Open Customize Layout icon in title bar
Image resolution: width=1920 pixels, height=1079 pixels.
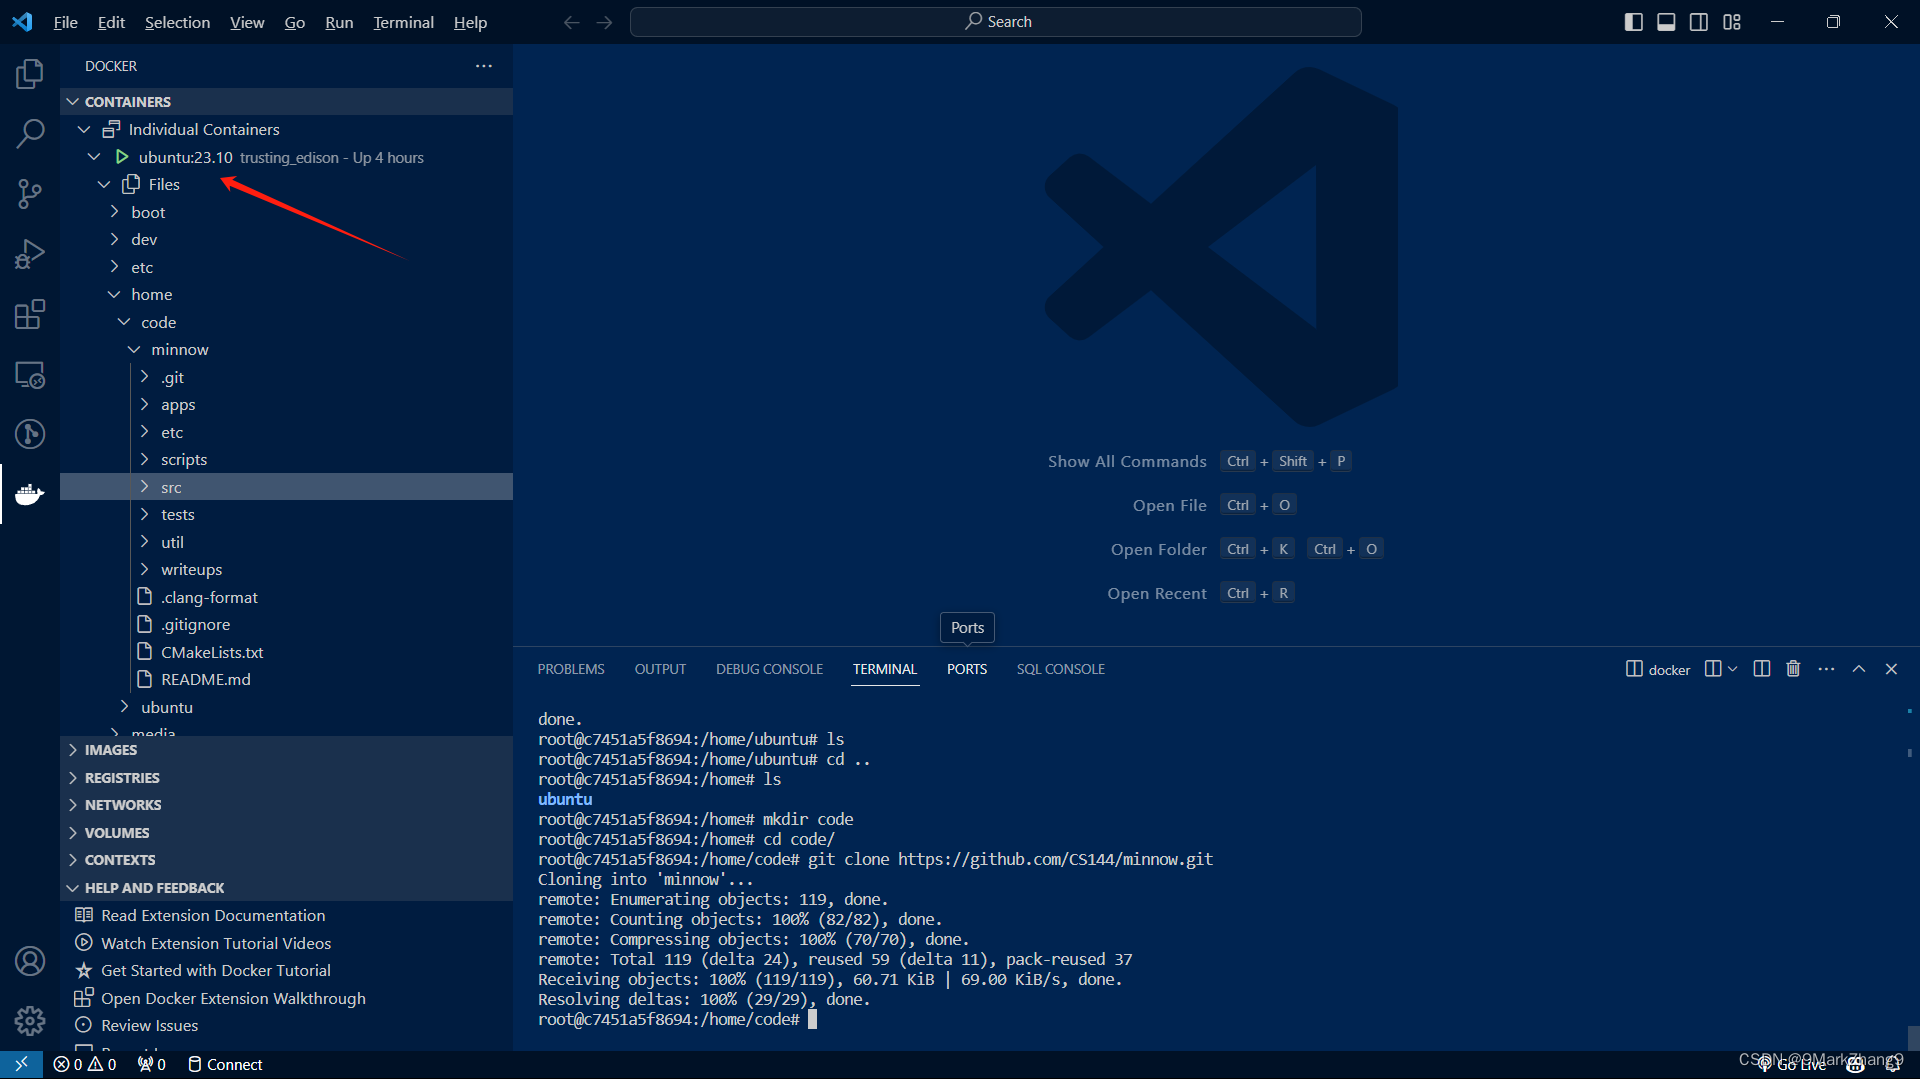point(1732,22)
